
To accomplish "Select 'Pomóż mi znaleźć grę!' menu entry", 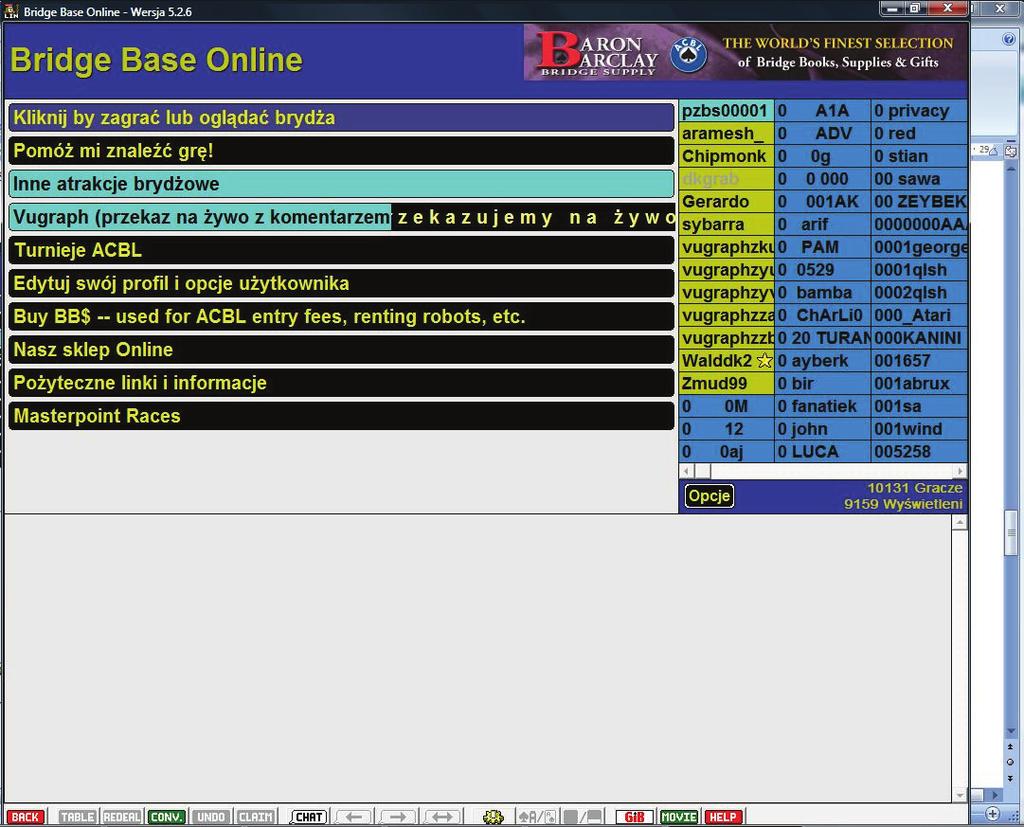I will coord(342,151).
